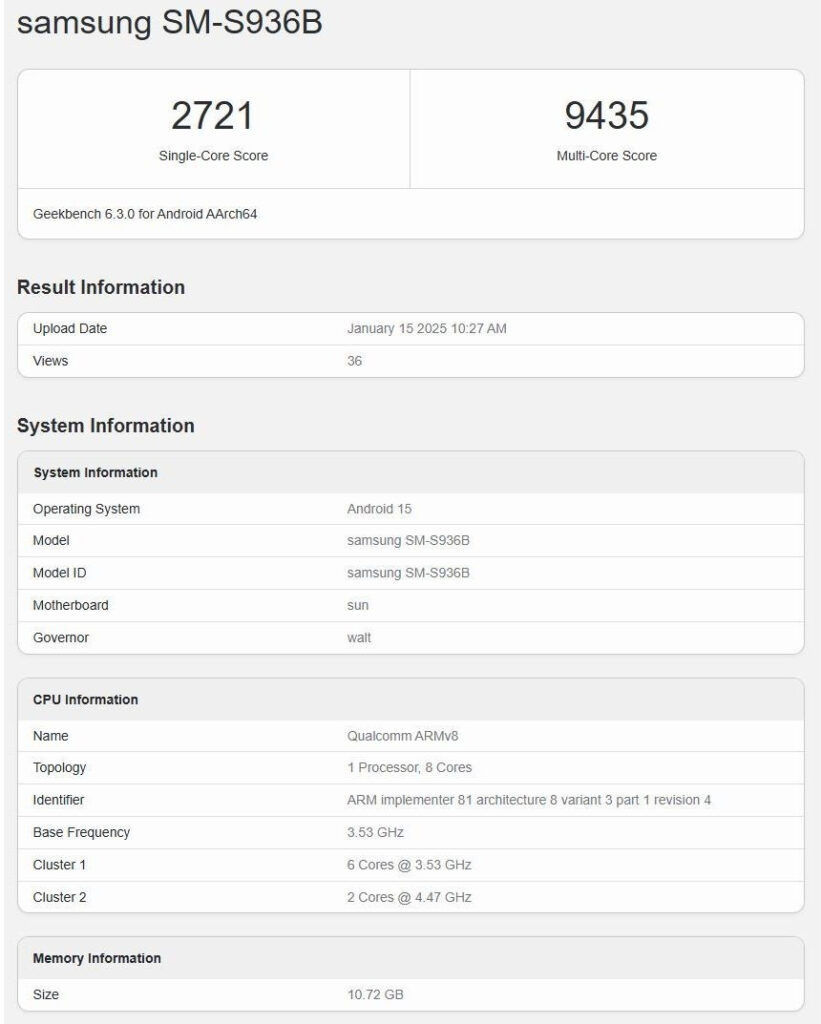Viewport: 821px width, 1024px height.
Task: Select Cluster 2 value 2 Cores @ 4.47 GHz
Action: point(410,897)
